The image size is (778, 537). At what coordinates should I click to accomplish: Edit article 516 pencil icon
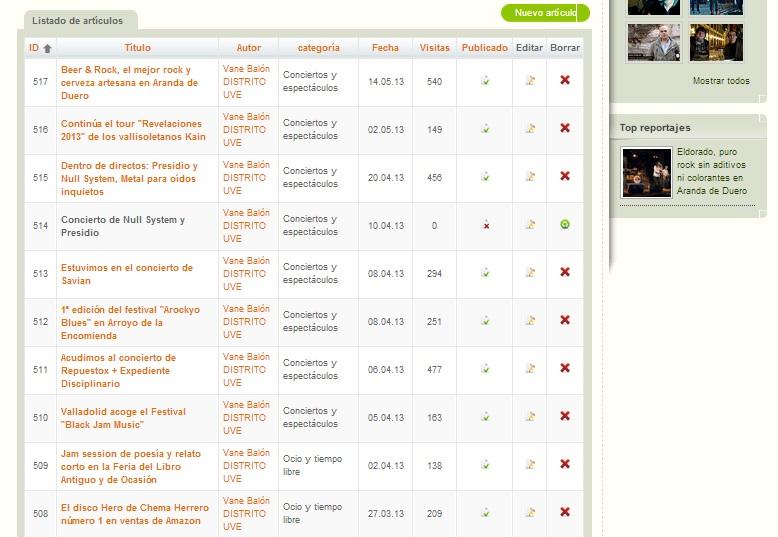[530, 128]
